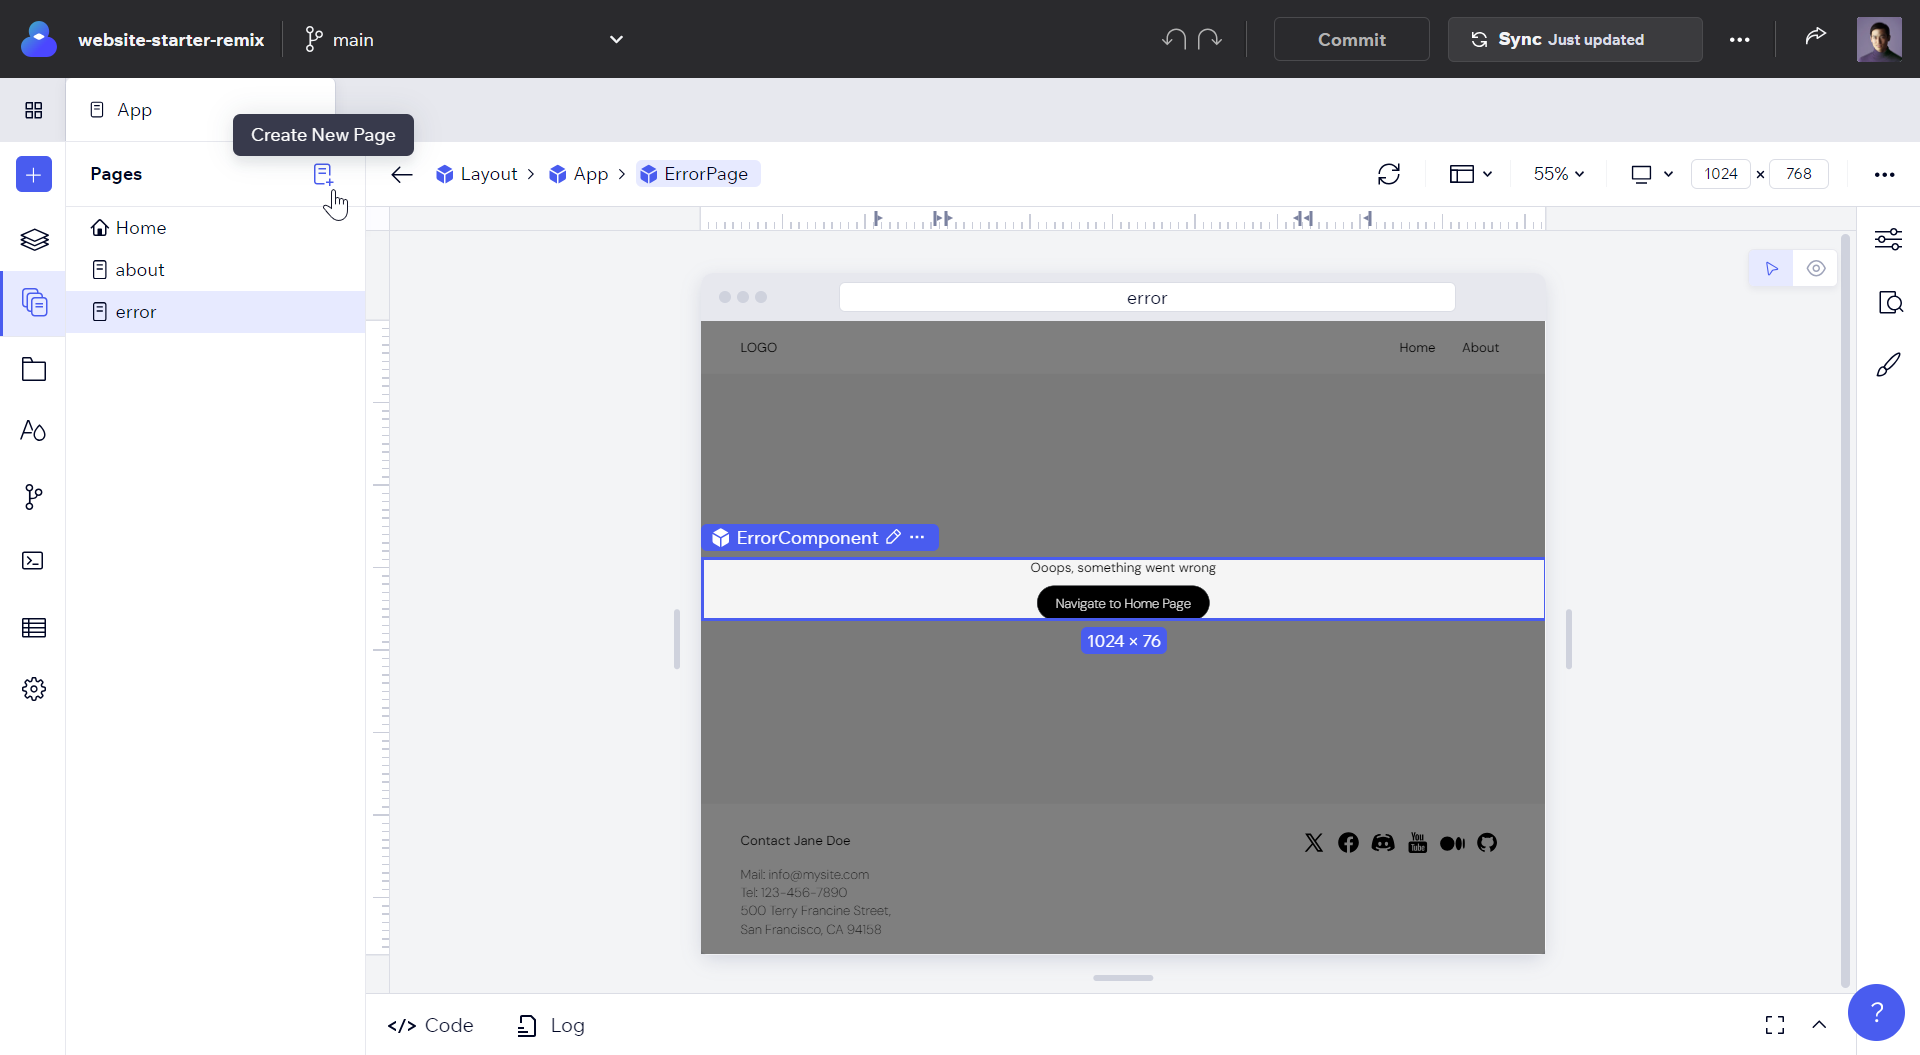Open the 55% zoom dropdown
The height and width of the screenshot is (1055, 1920).
1559,174
